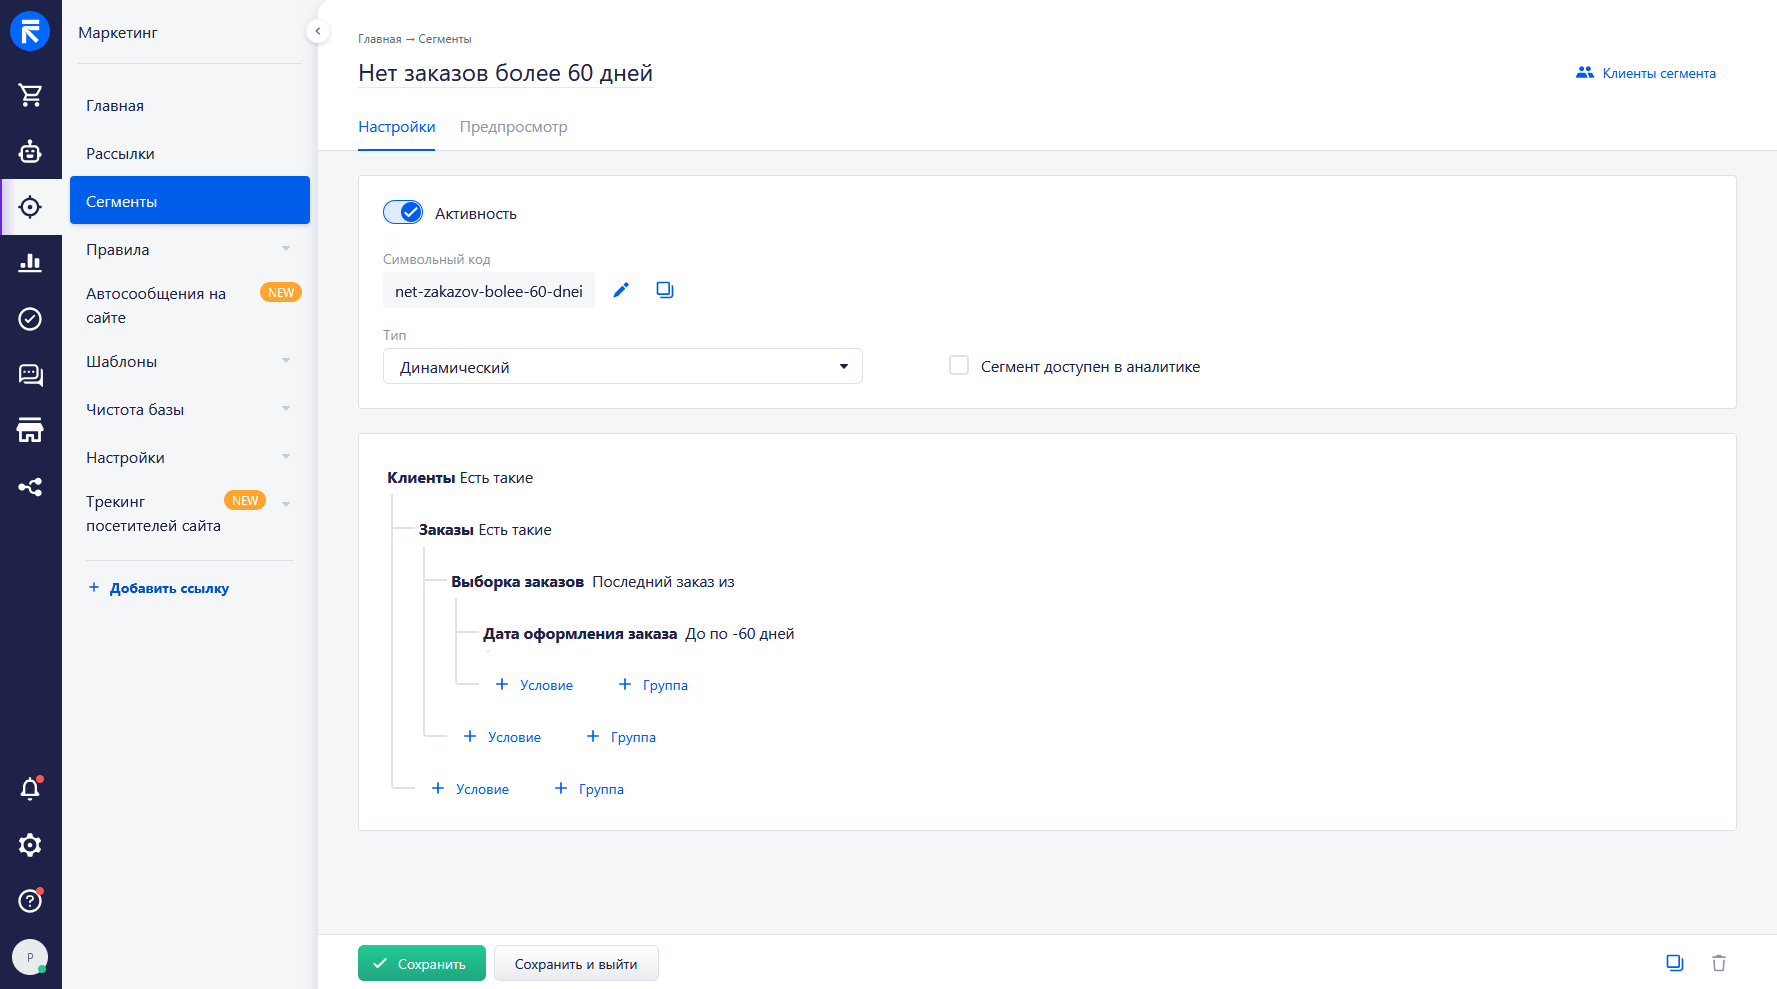
Task: Click Главная breadcrumb link
Action: click(380, 39)
